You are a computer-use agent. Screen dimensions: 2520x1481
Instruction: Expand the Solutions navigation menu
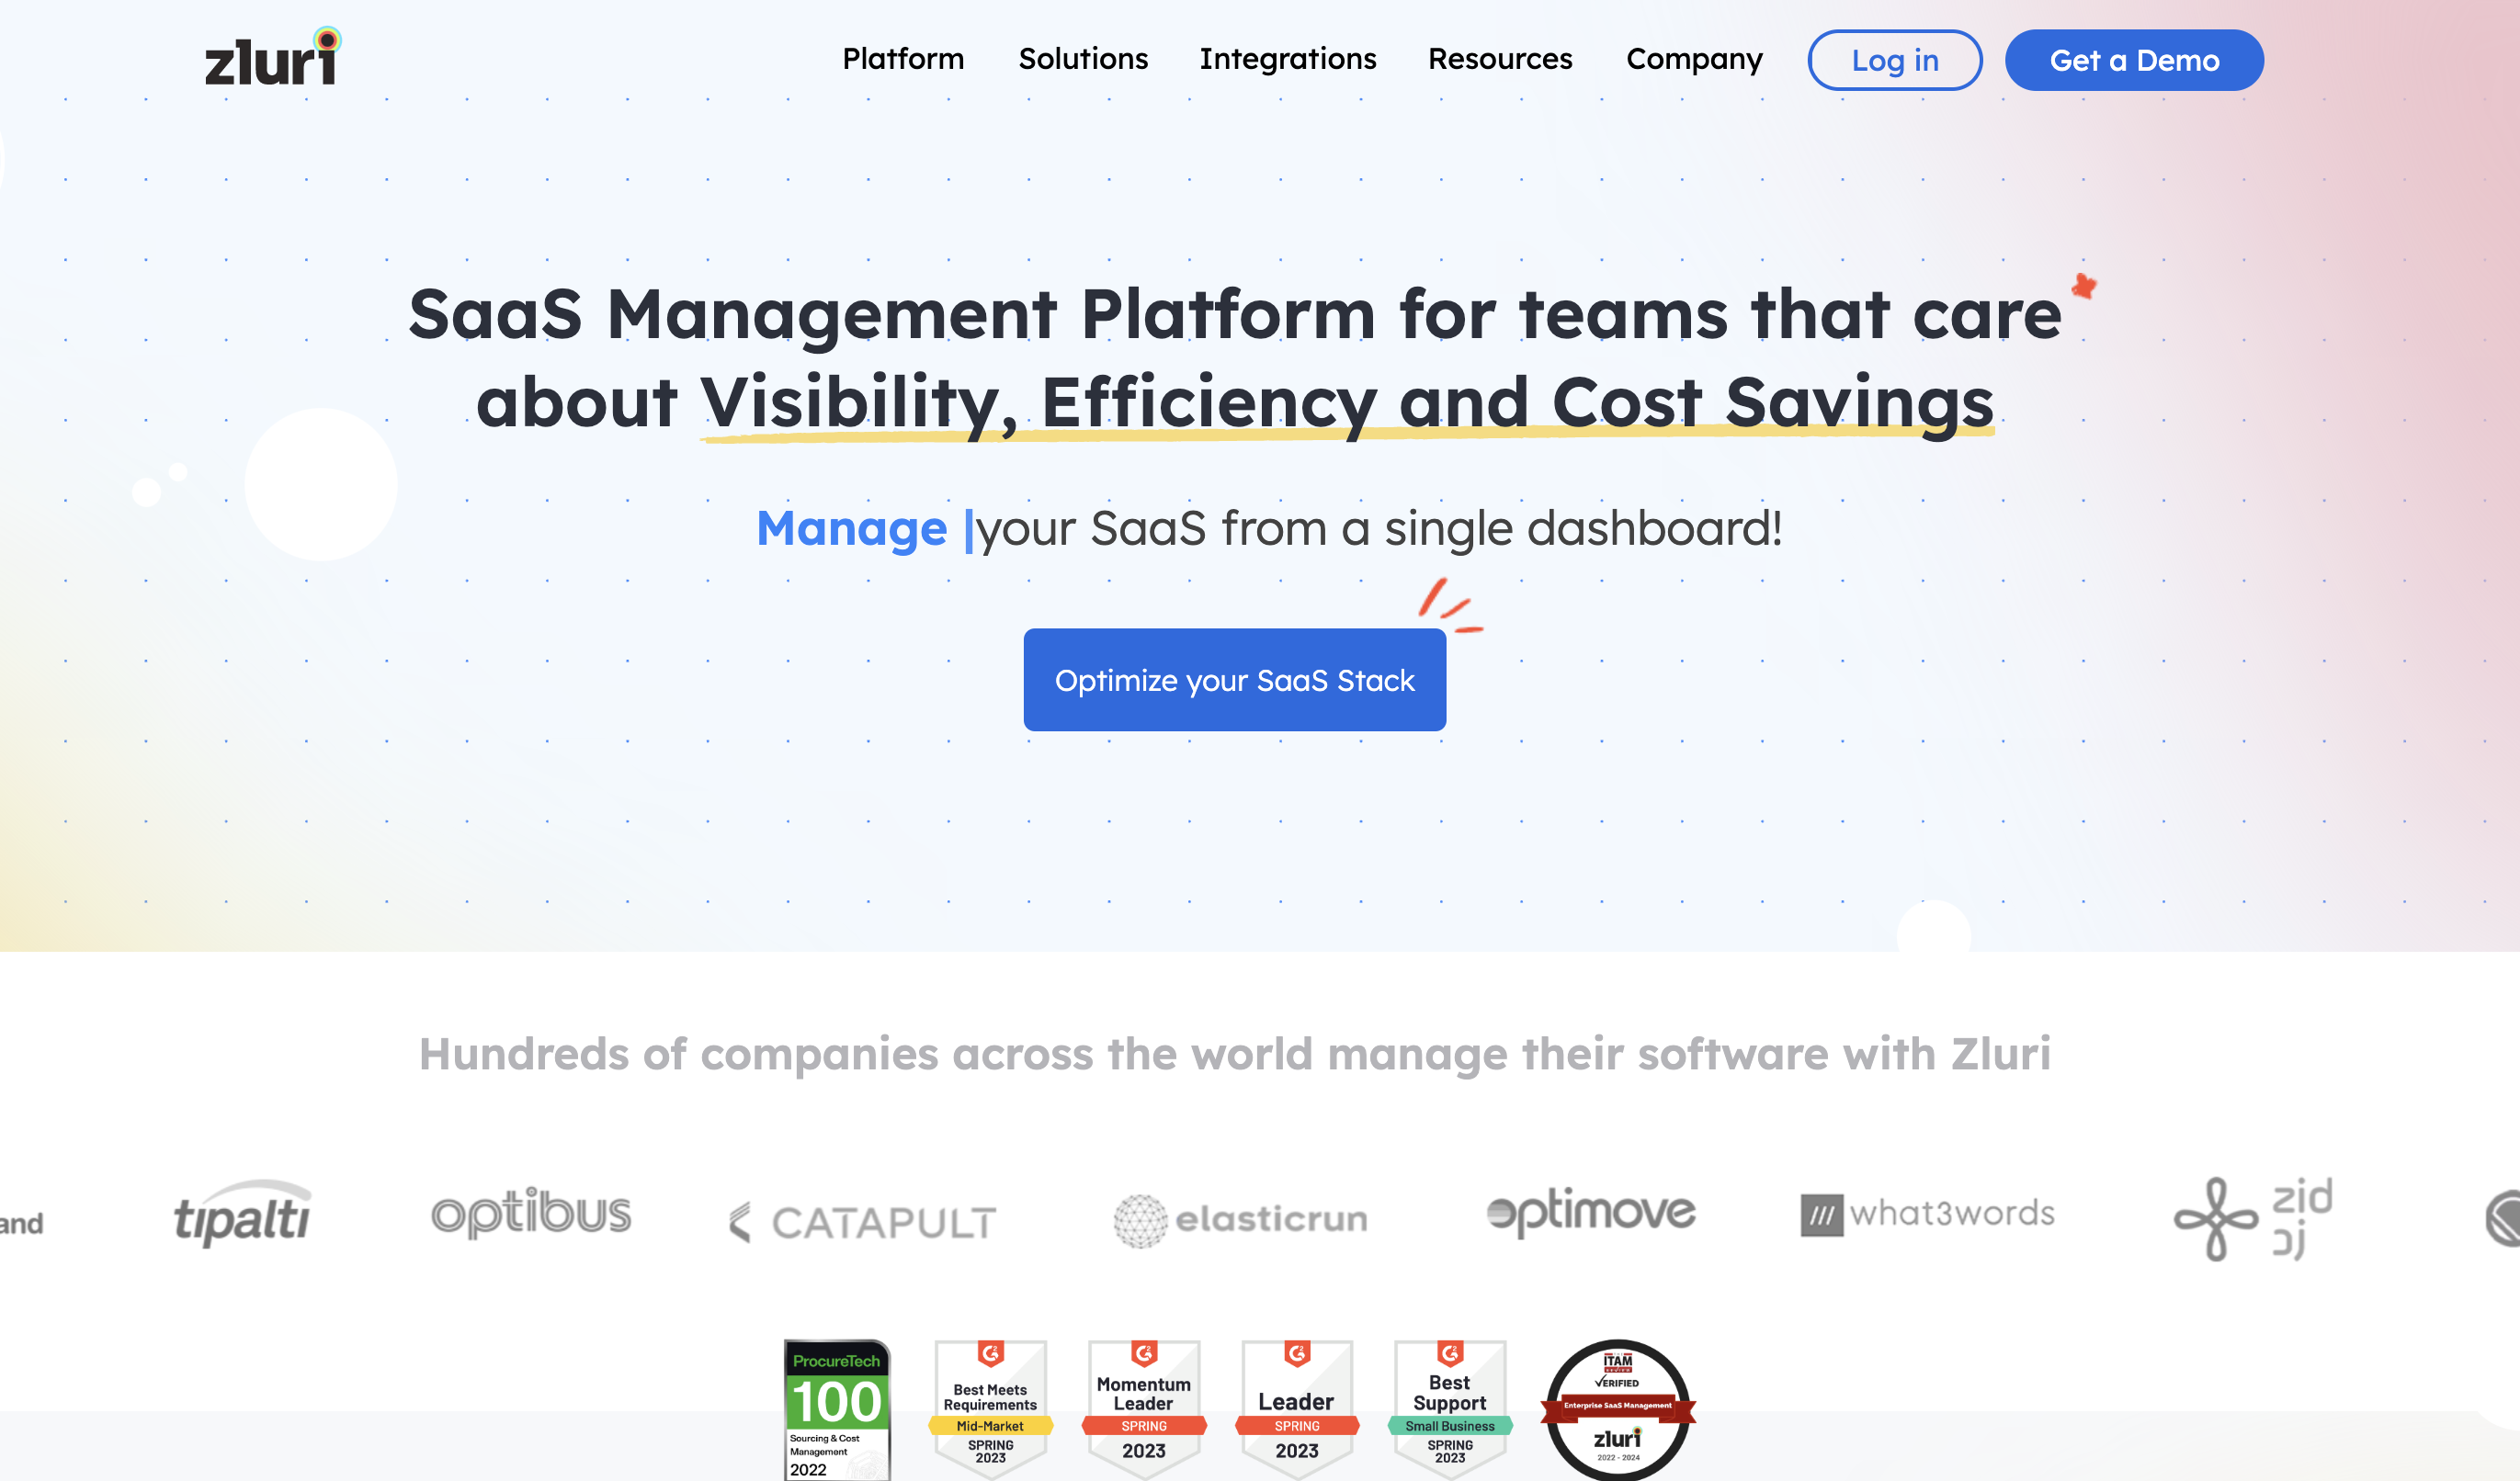(x=1083, y=60)
